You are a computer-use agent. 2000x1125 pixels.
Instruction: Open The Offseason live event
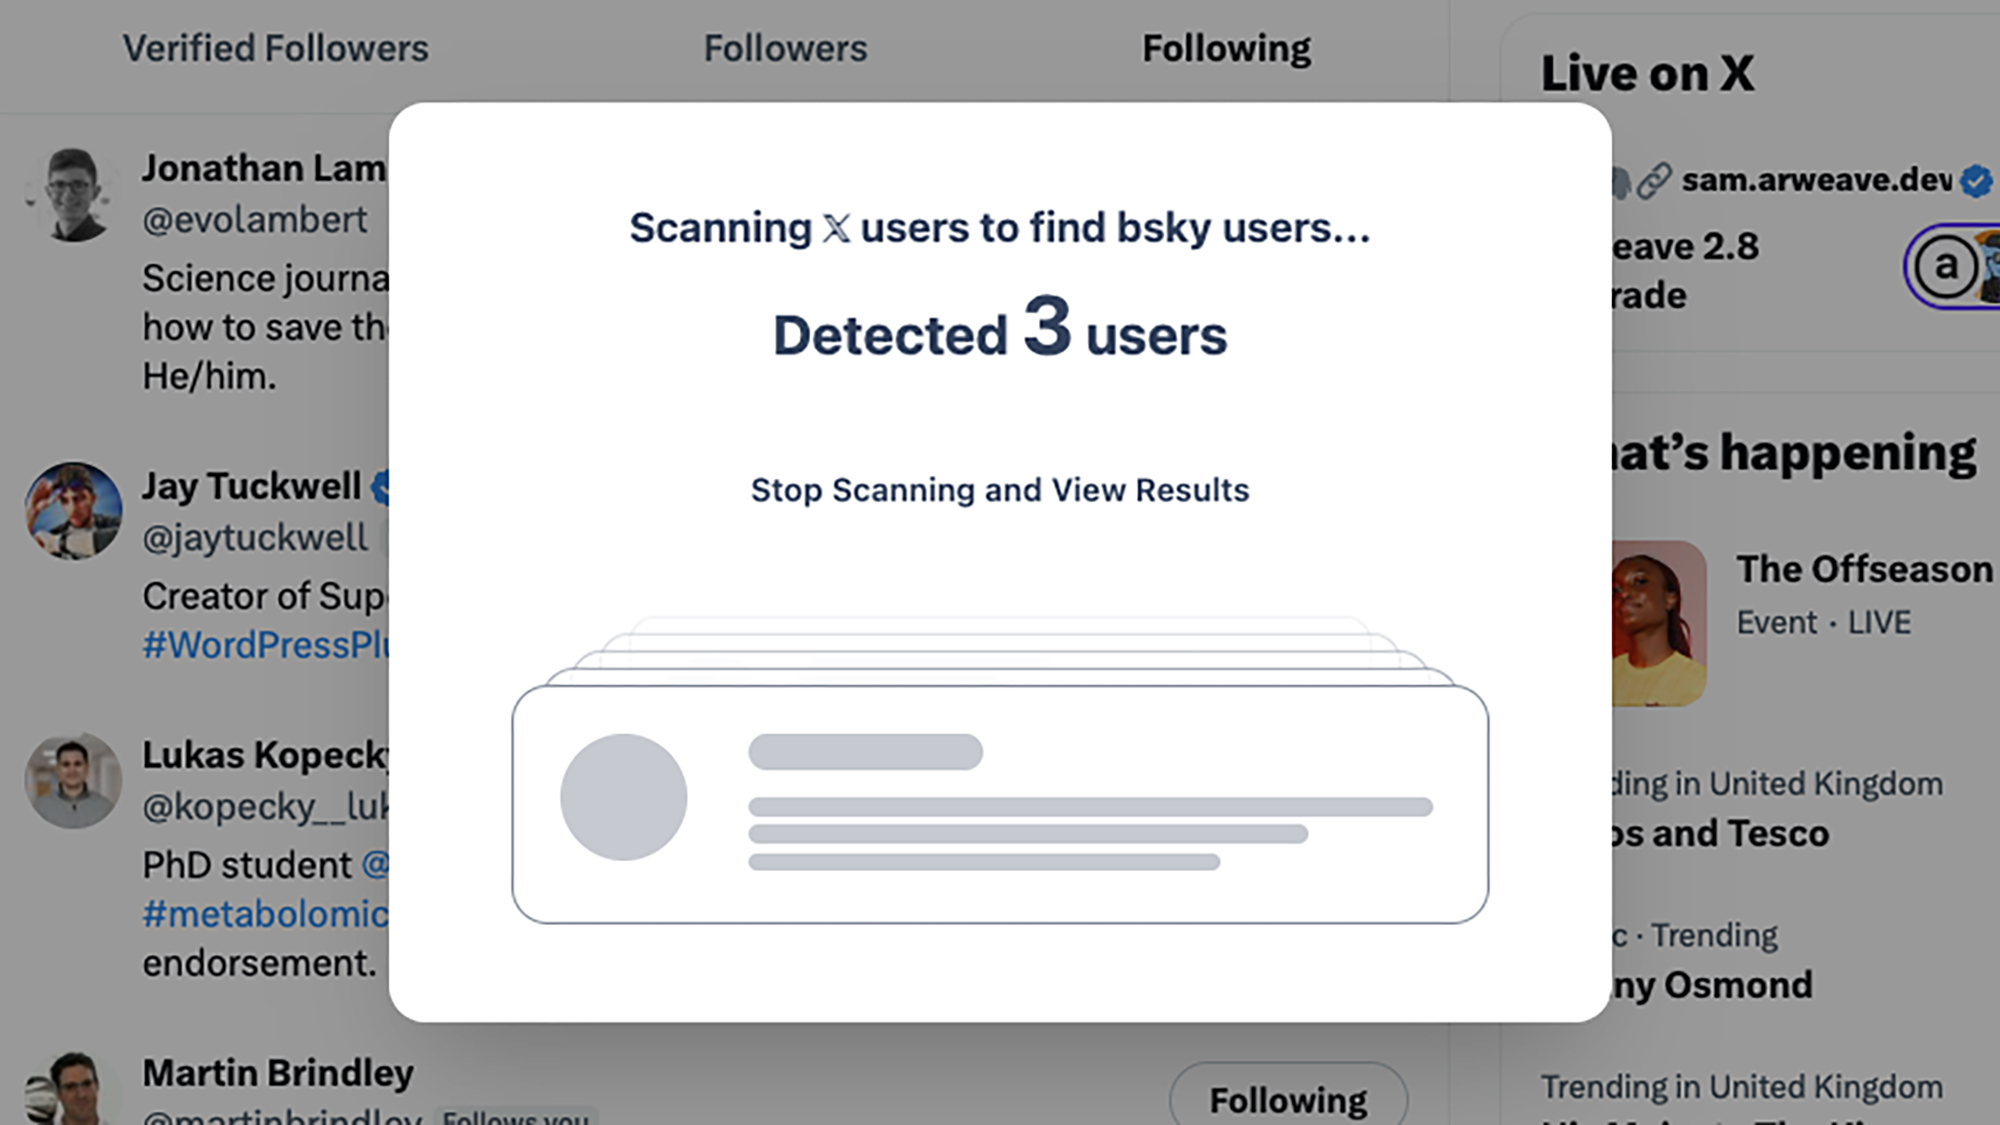[x=1864, y=569]
